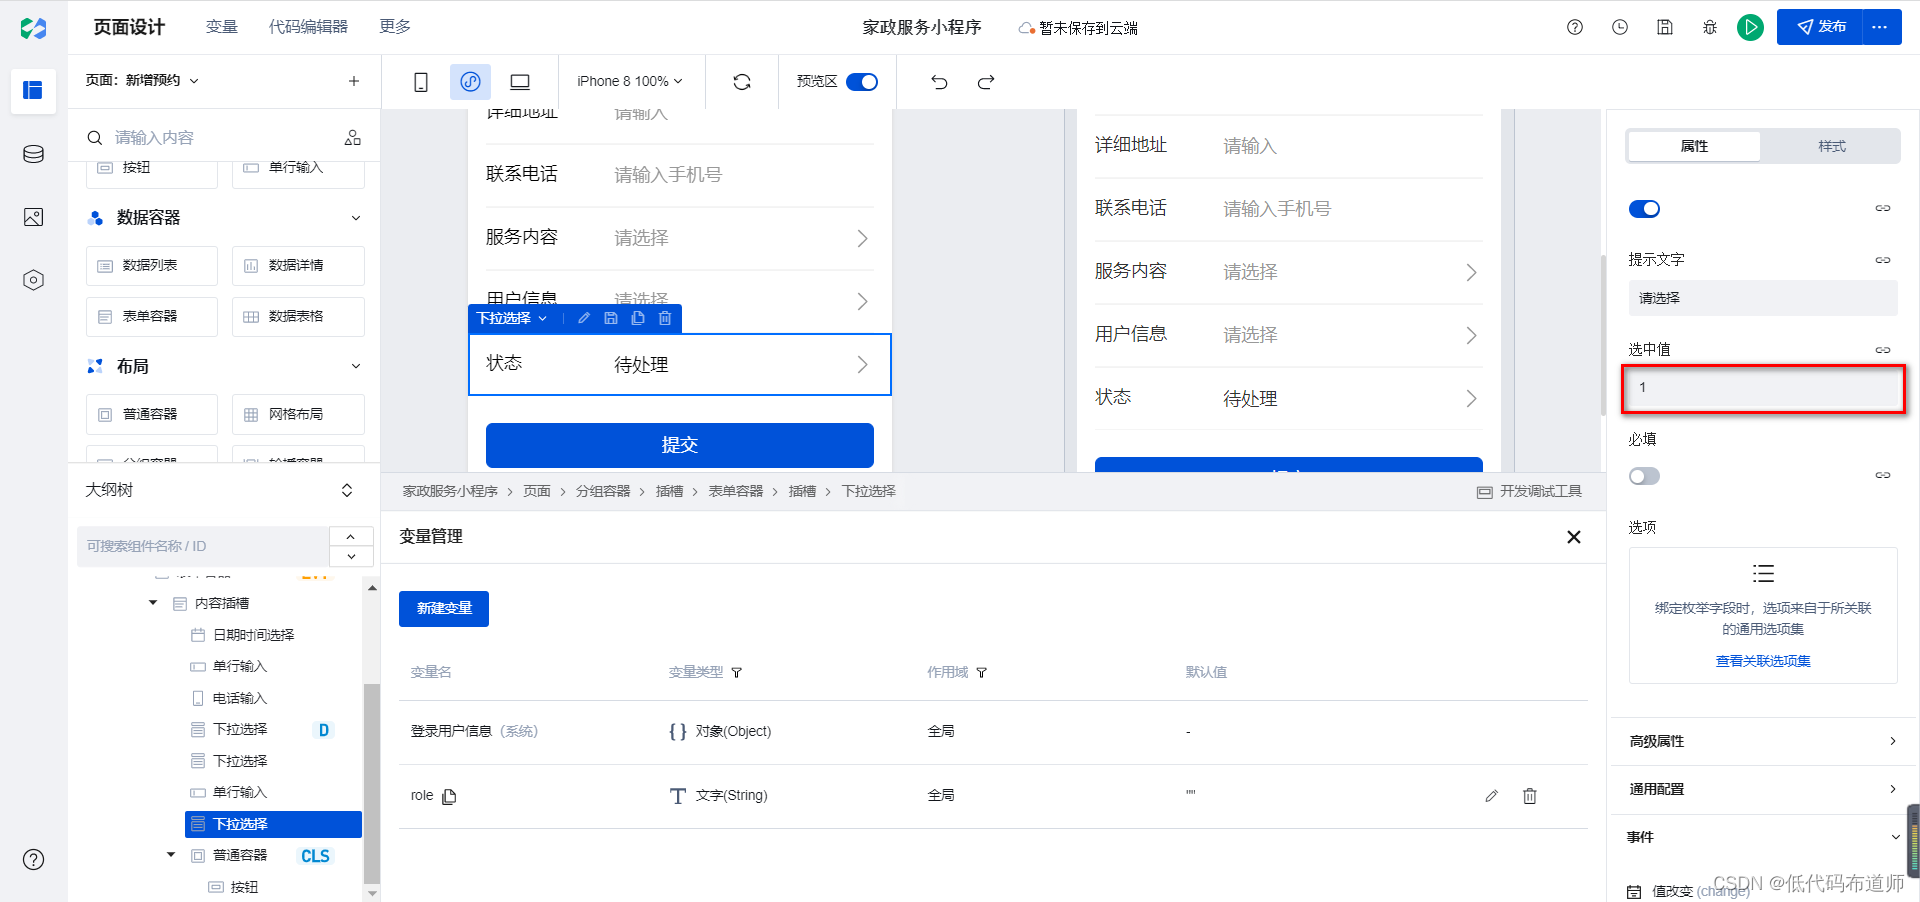Switch to the 属性 tab
Image resolution: width=1920 pixels, height=902 pixels.
1694,146
